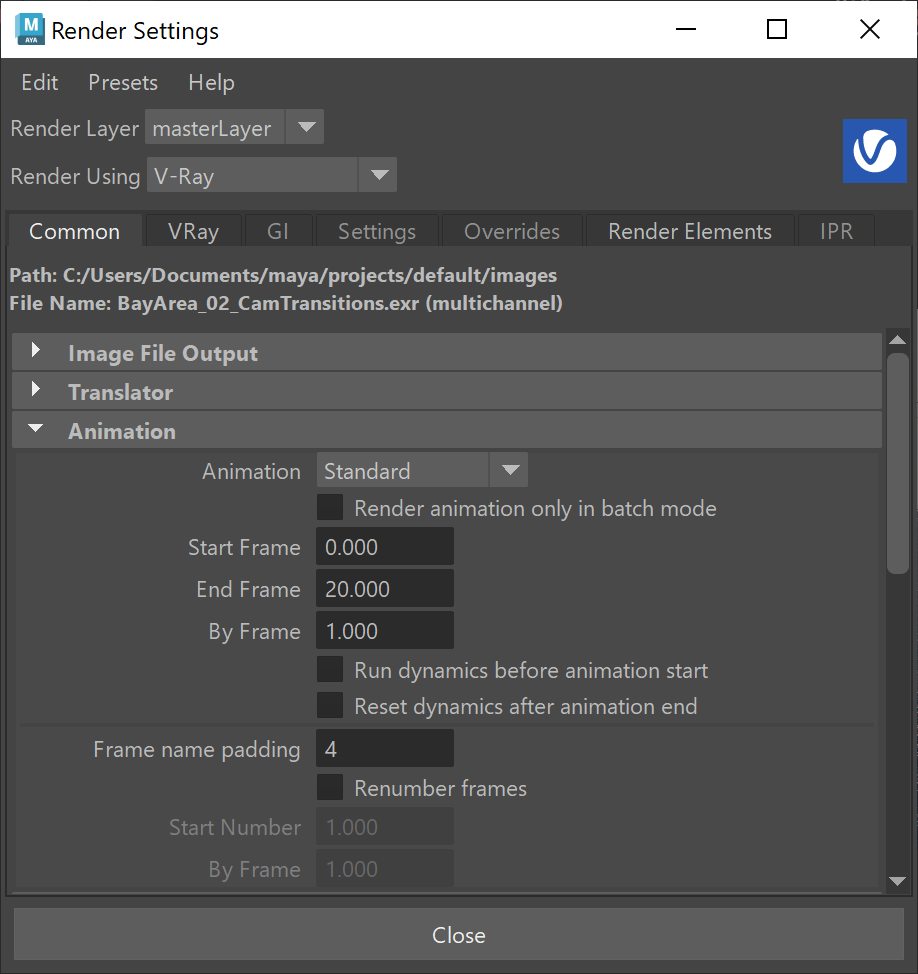Click the scrollbar down arrow
918x974 pixels.
(x=898, y=881)
